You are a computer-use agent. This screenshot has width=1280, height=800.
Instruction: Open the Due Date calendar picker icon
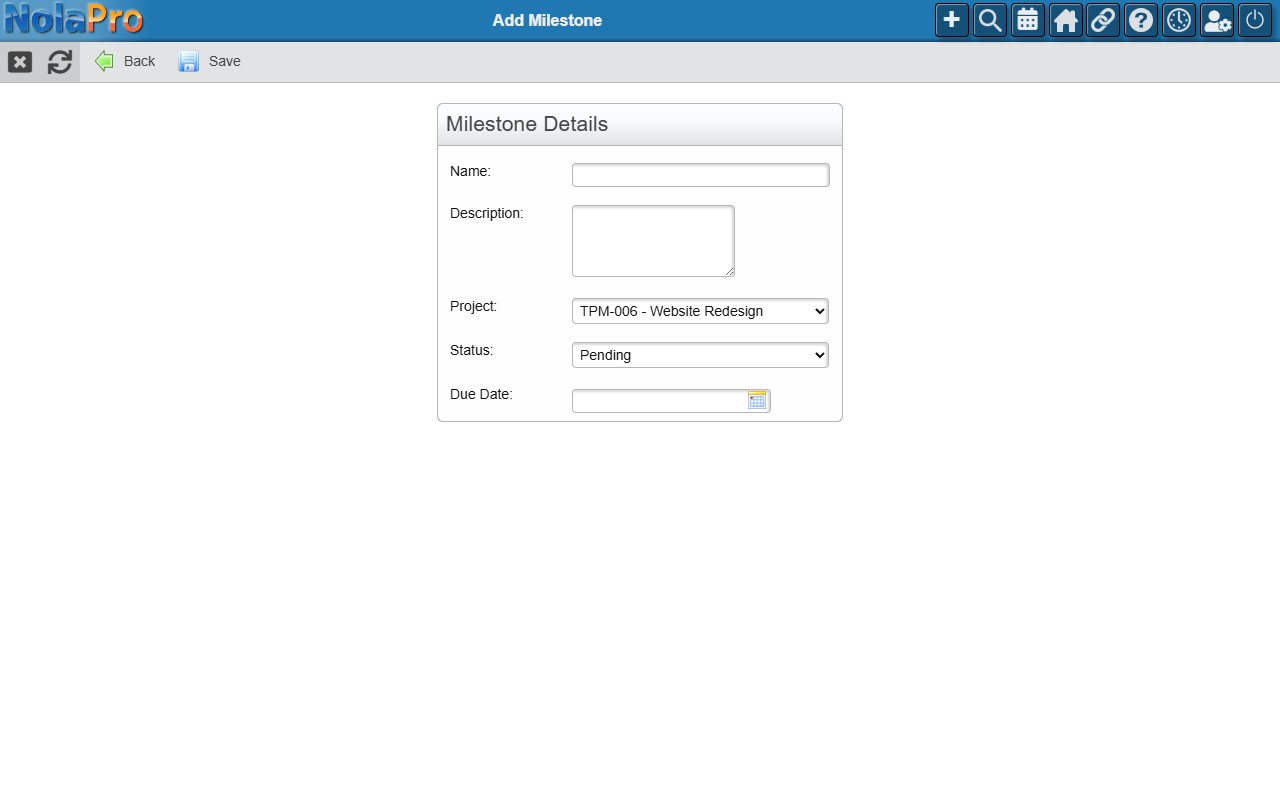pos(757,400)
